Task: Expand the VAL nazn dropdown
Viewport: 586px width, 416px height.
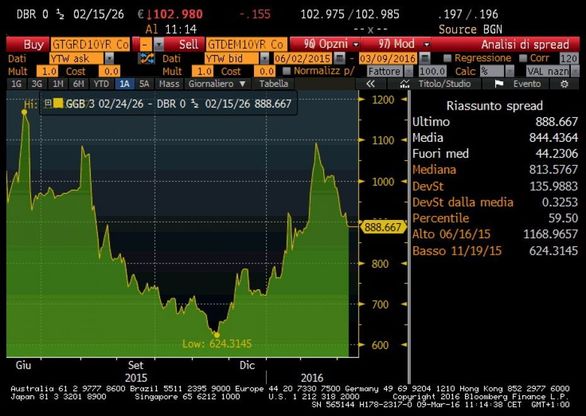Action: (575, 71)
